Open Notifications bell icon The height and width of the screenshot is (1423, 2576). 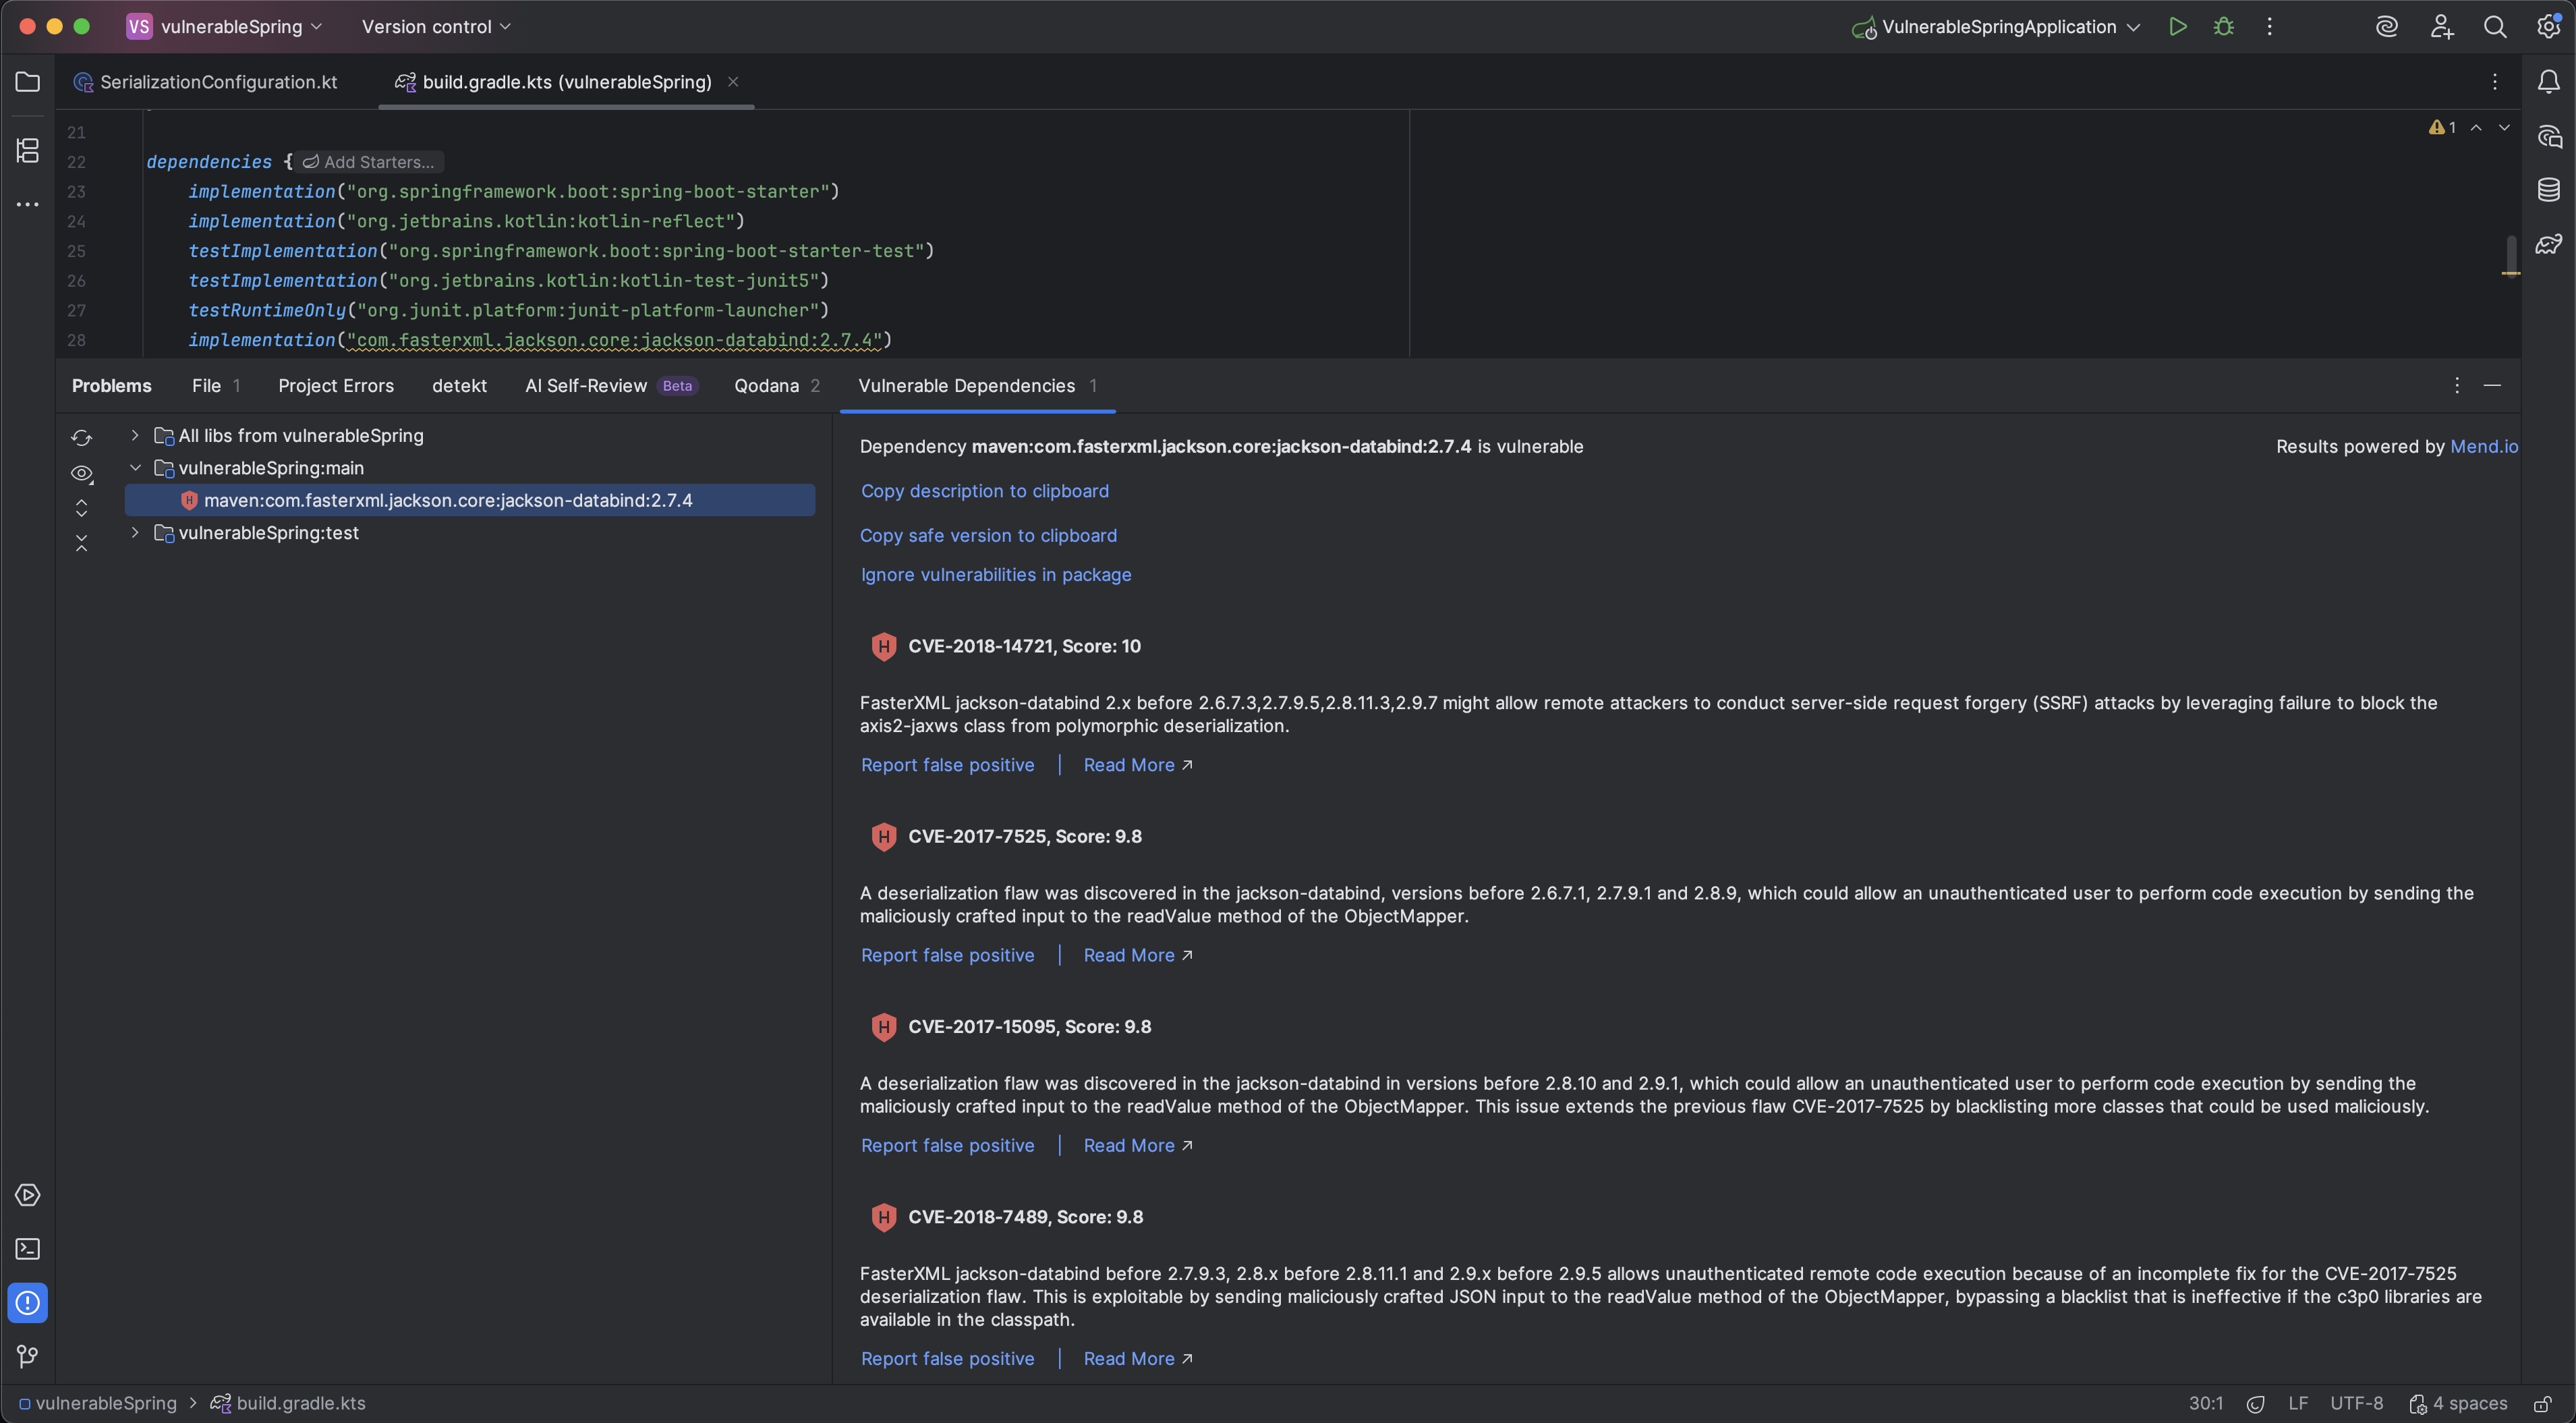2549,82
